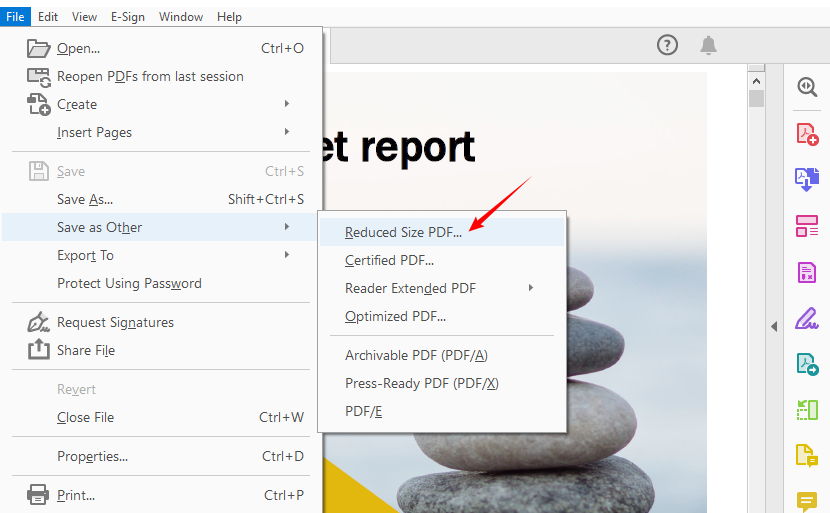Open the search/zoom magnifier tool
830x513 pixels.
[807, 87]
